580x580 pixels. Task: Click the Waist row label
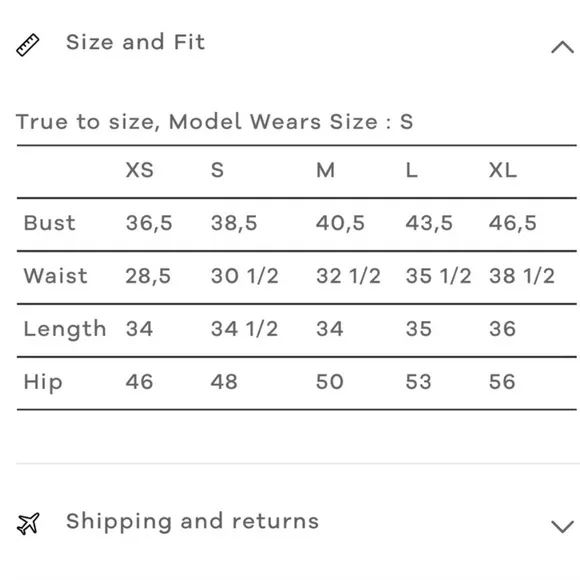pyautogui.click(x=55, y=276)
